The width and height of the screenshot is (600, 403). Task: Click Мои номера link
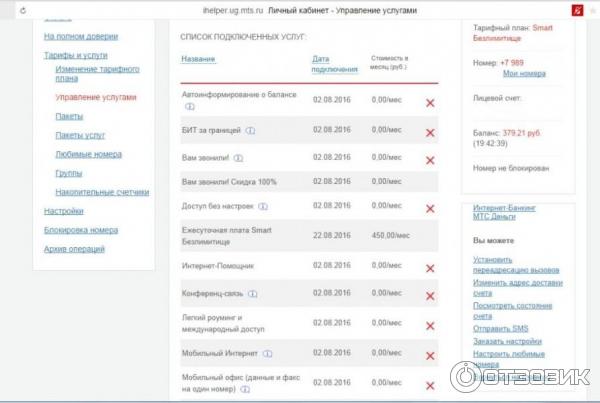click(524, 74)
